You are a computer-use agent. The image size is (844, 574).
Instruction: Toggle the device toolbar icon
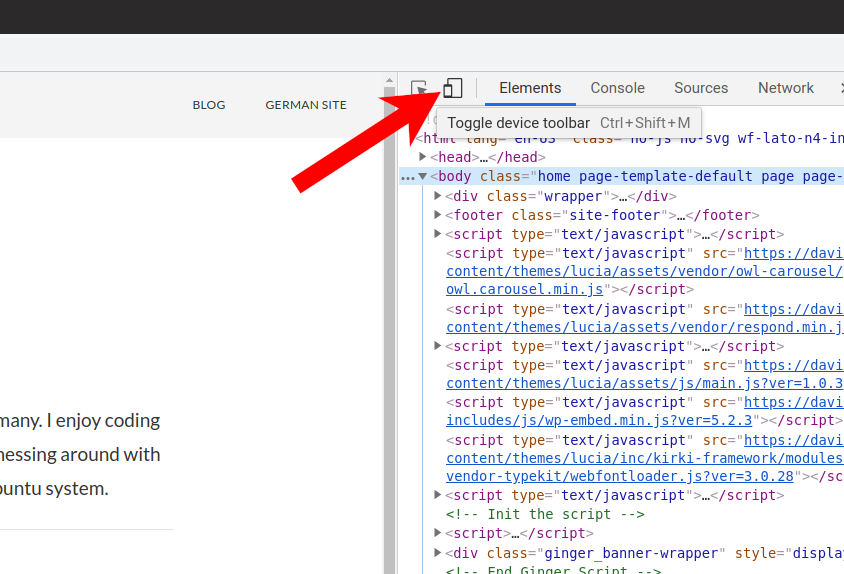click(453, 89)
